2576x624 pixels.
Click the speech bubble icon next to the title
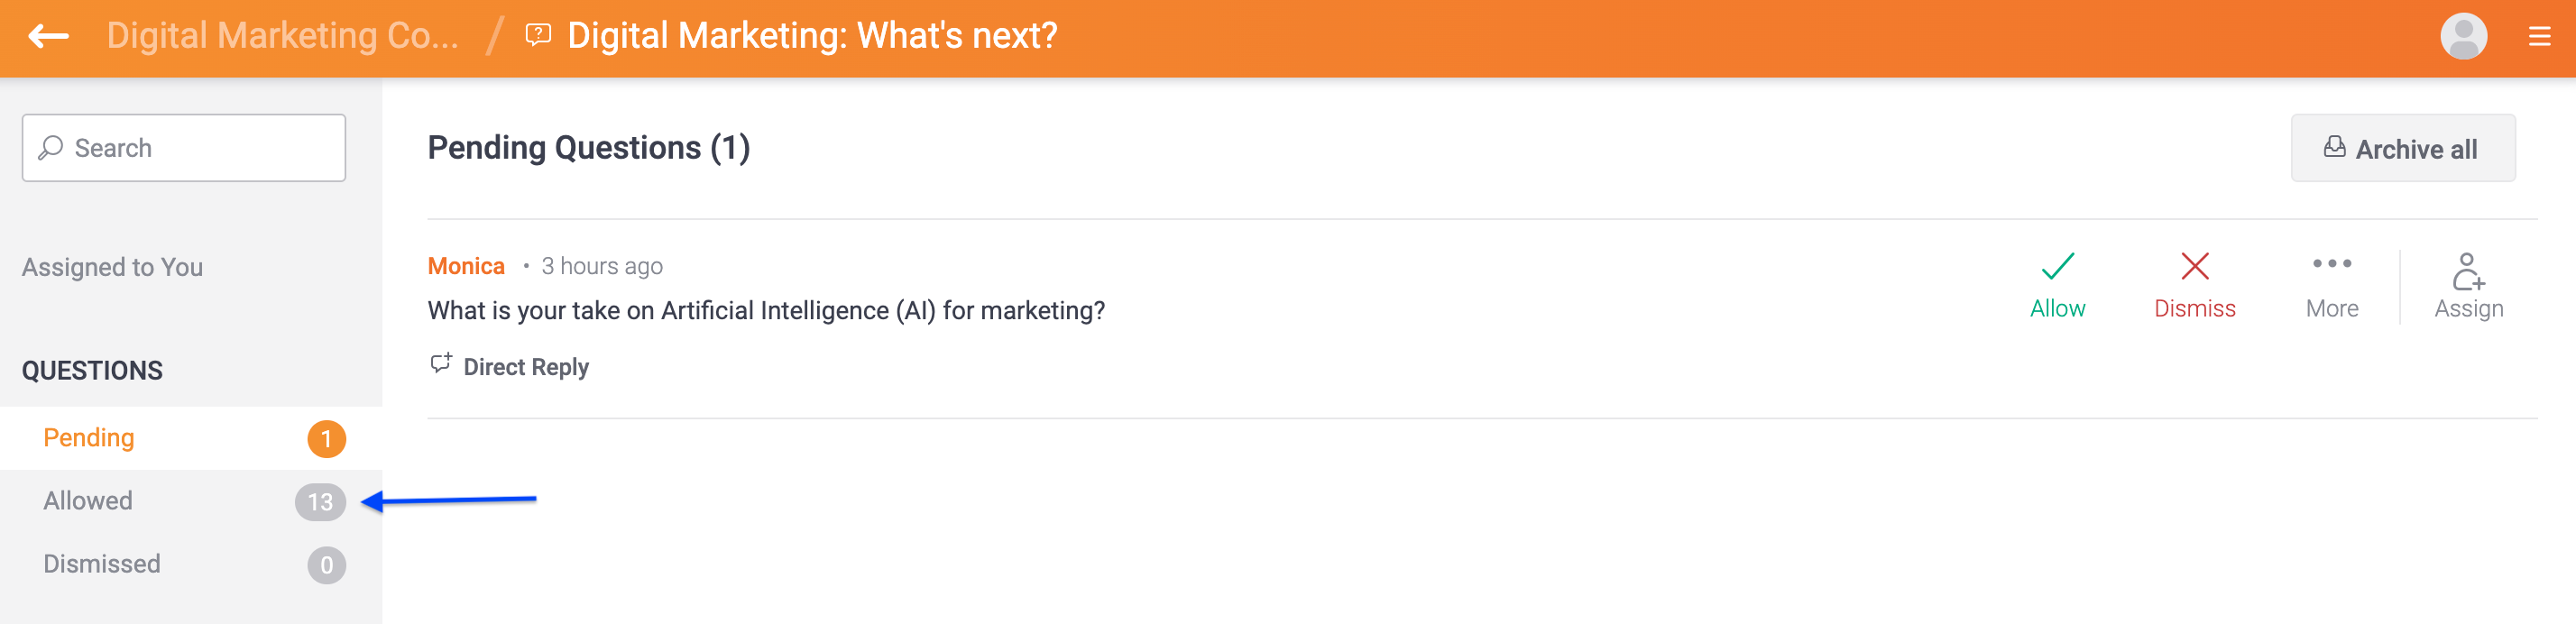click(537, 36)
